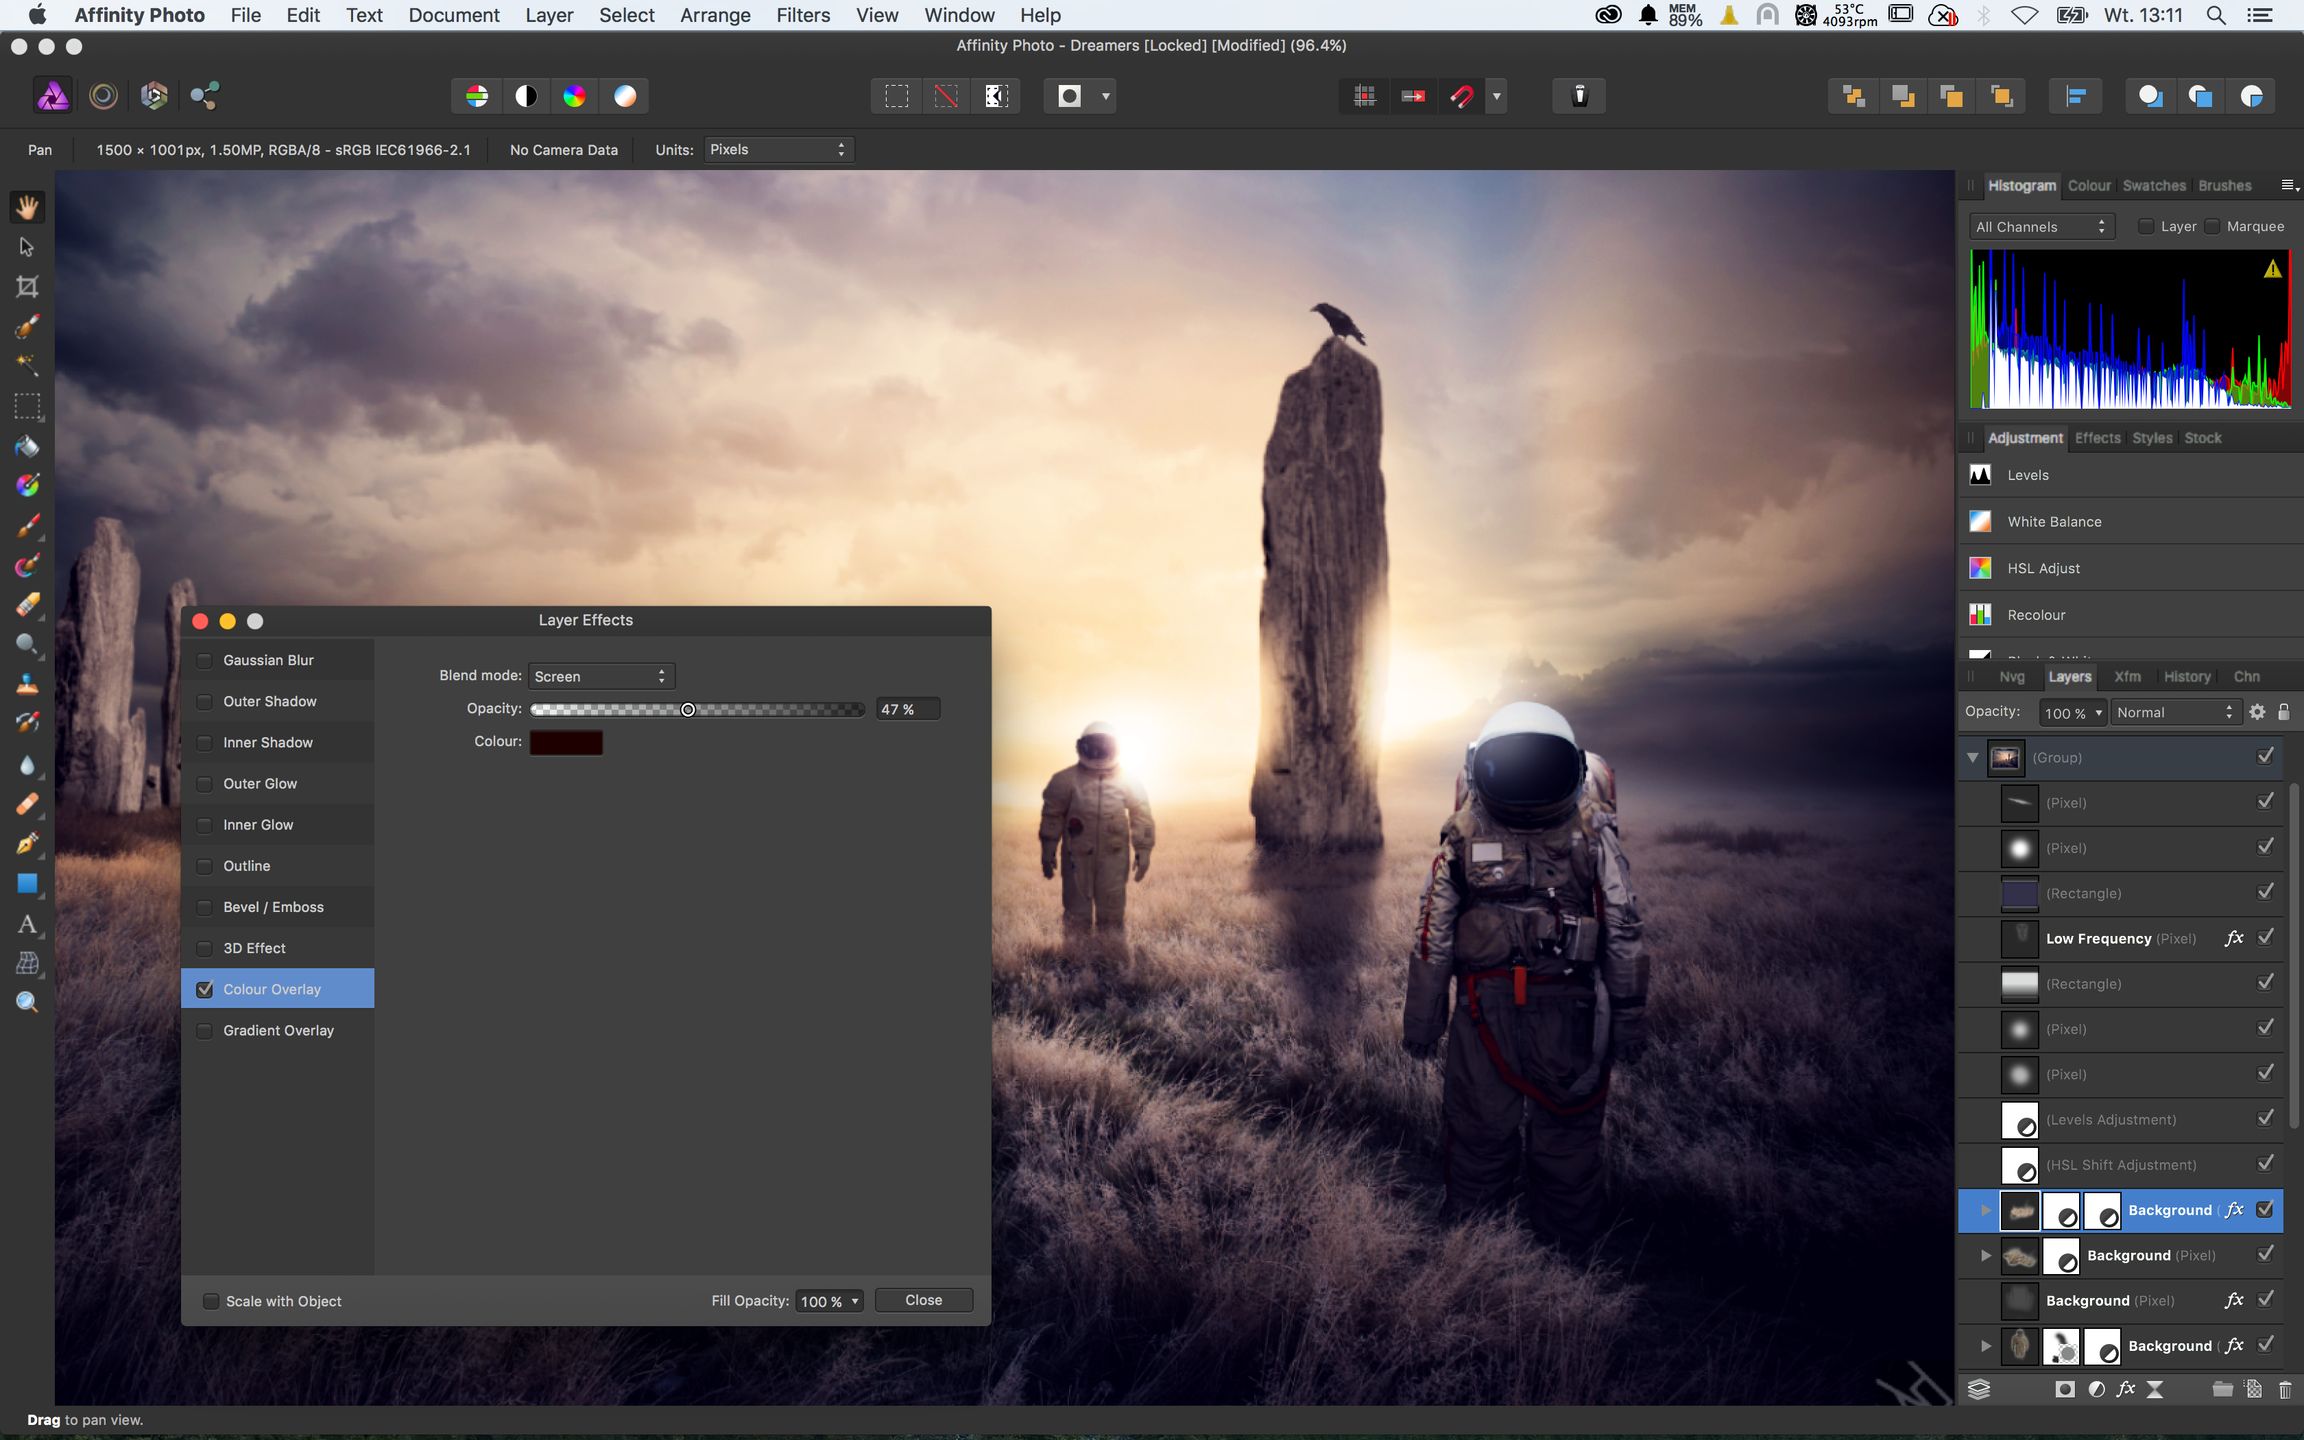Tick the histogram Marquee checkbox
2304x1440 pixels.
(2212, 227)
